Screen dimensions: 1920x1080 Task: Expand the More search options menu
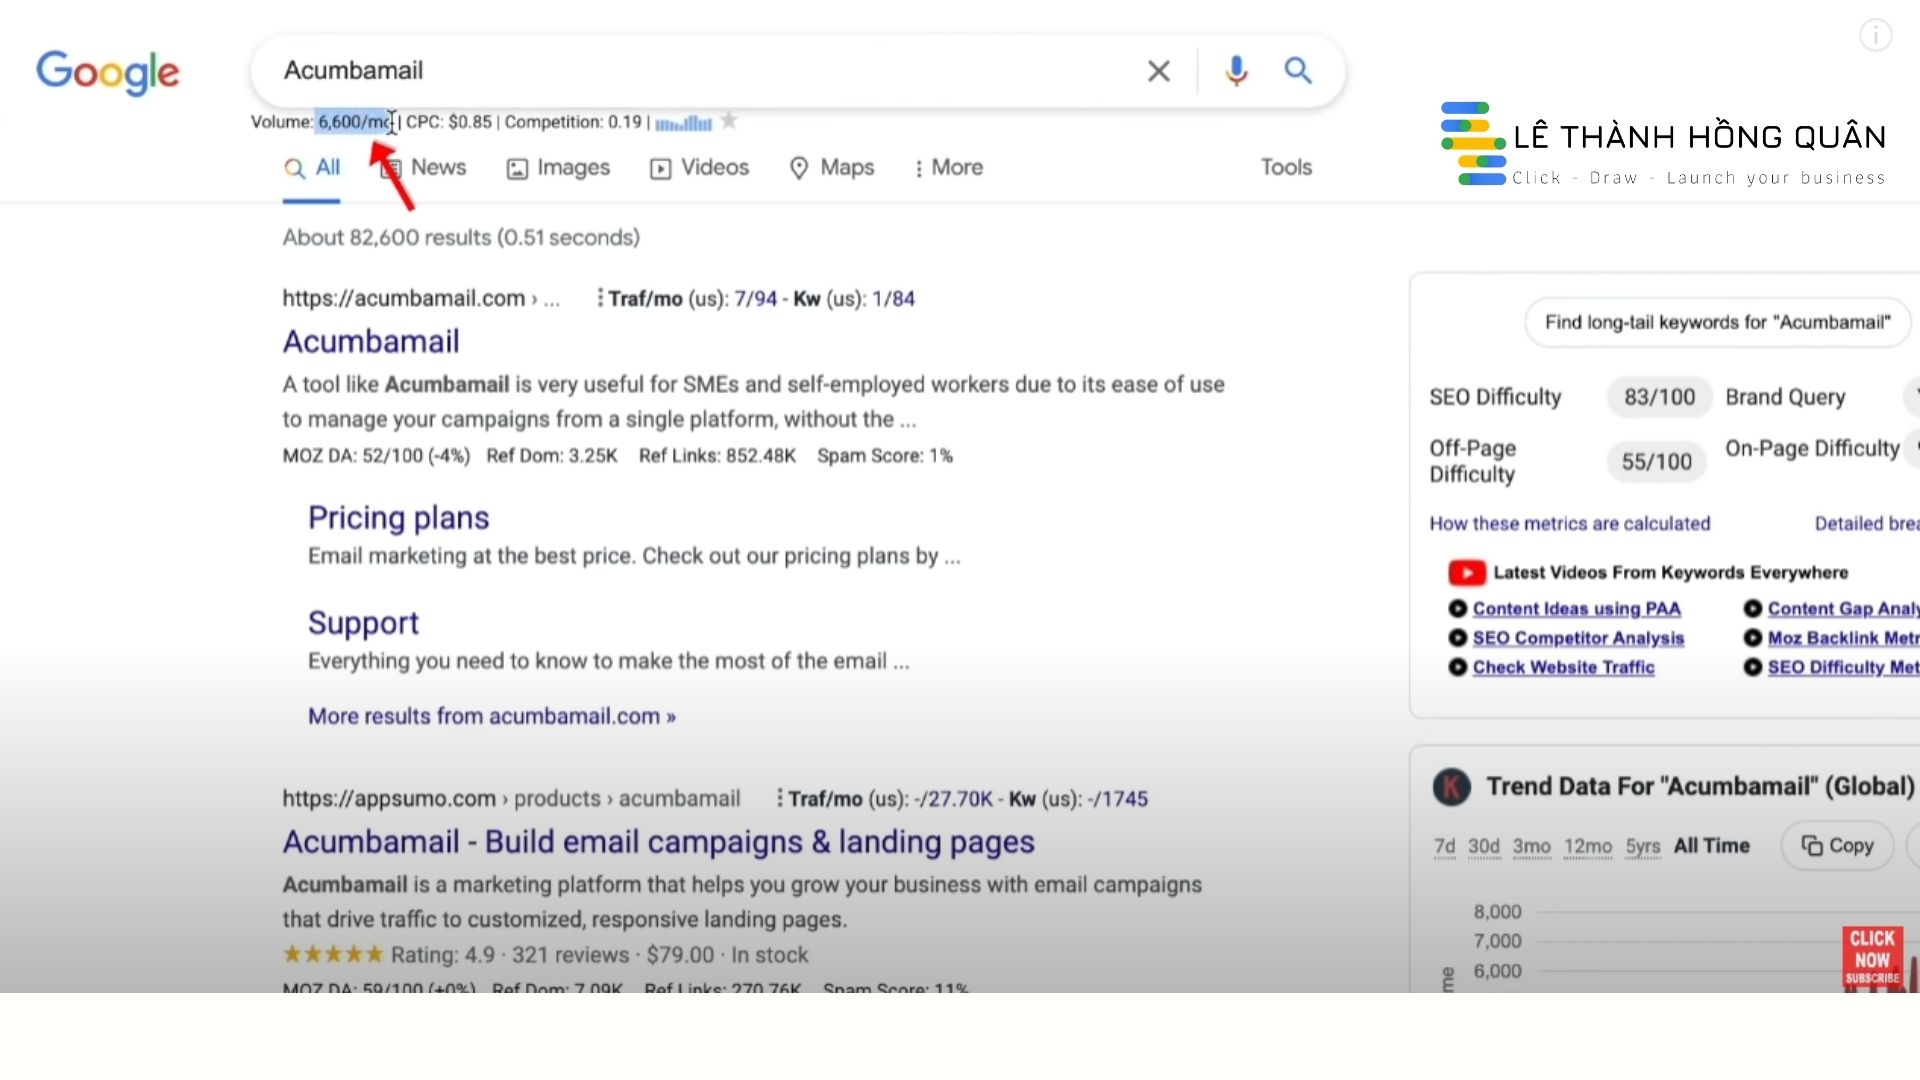948,168
